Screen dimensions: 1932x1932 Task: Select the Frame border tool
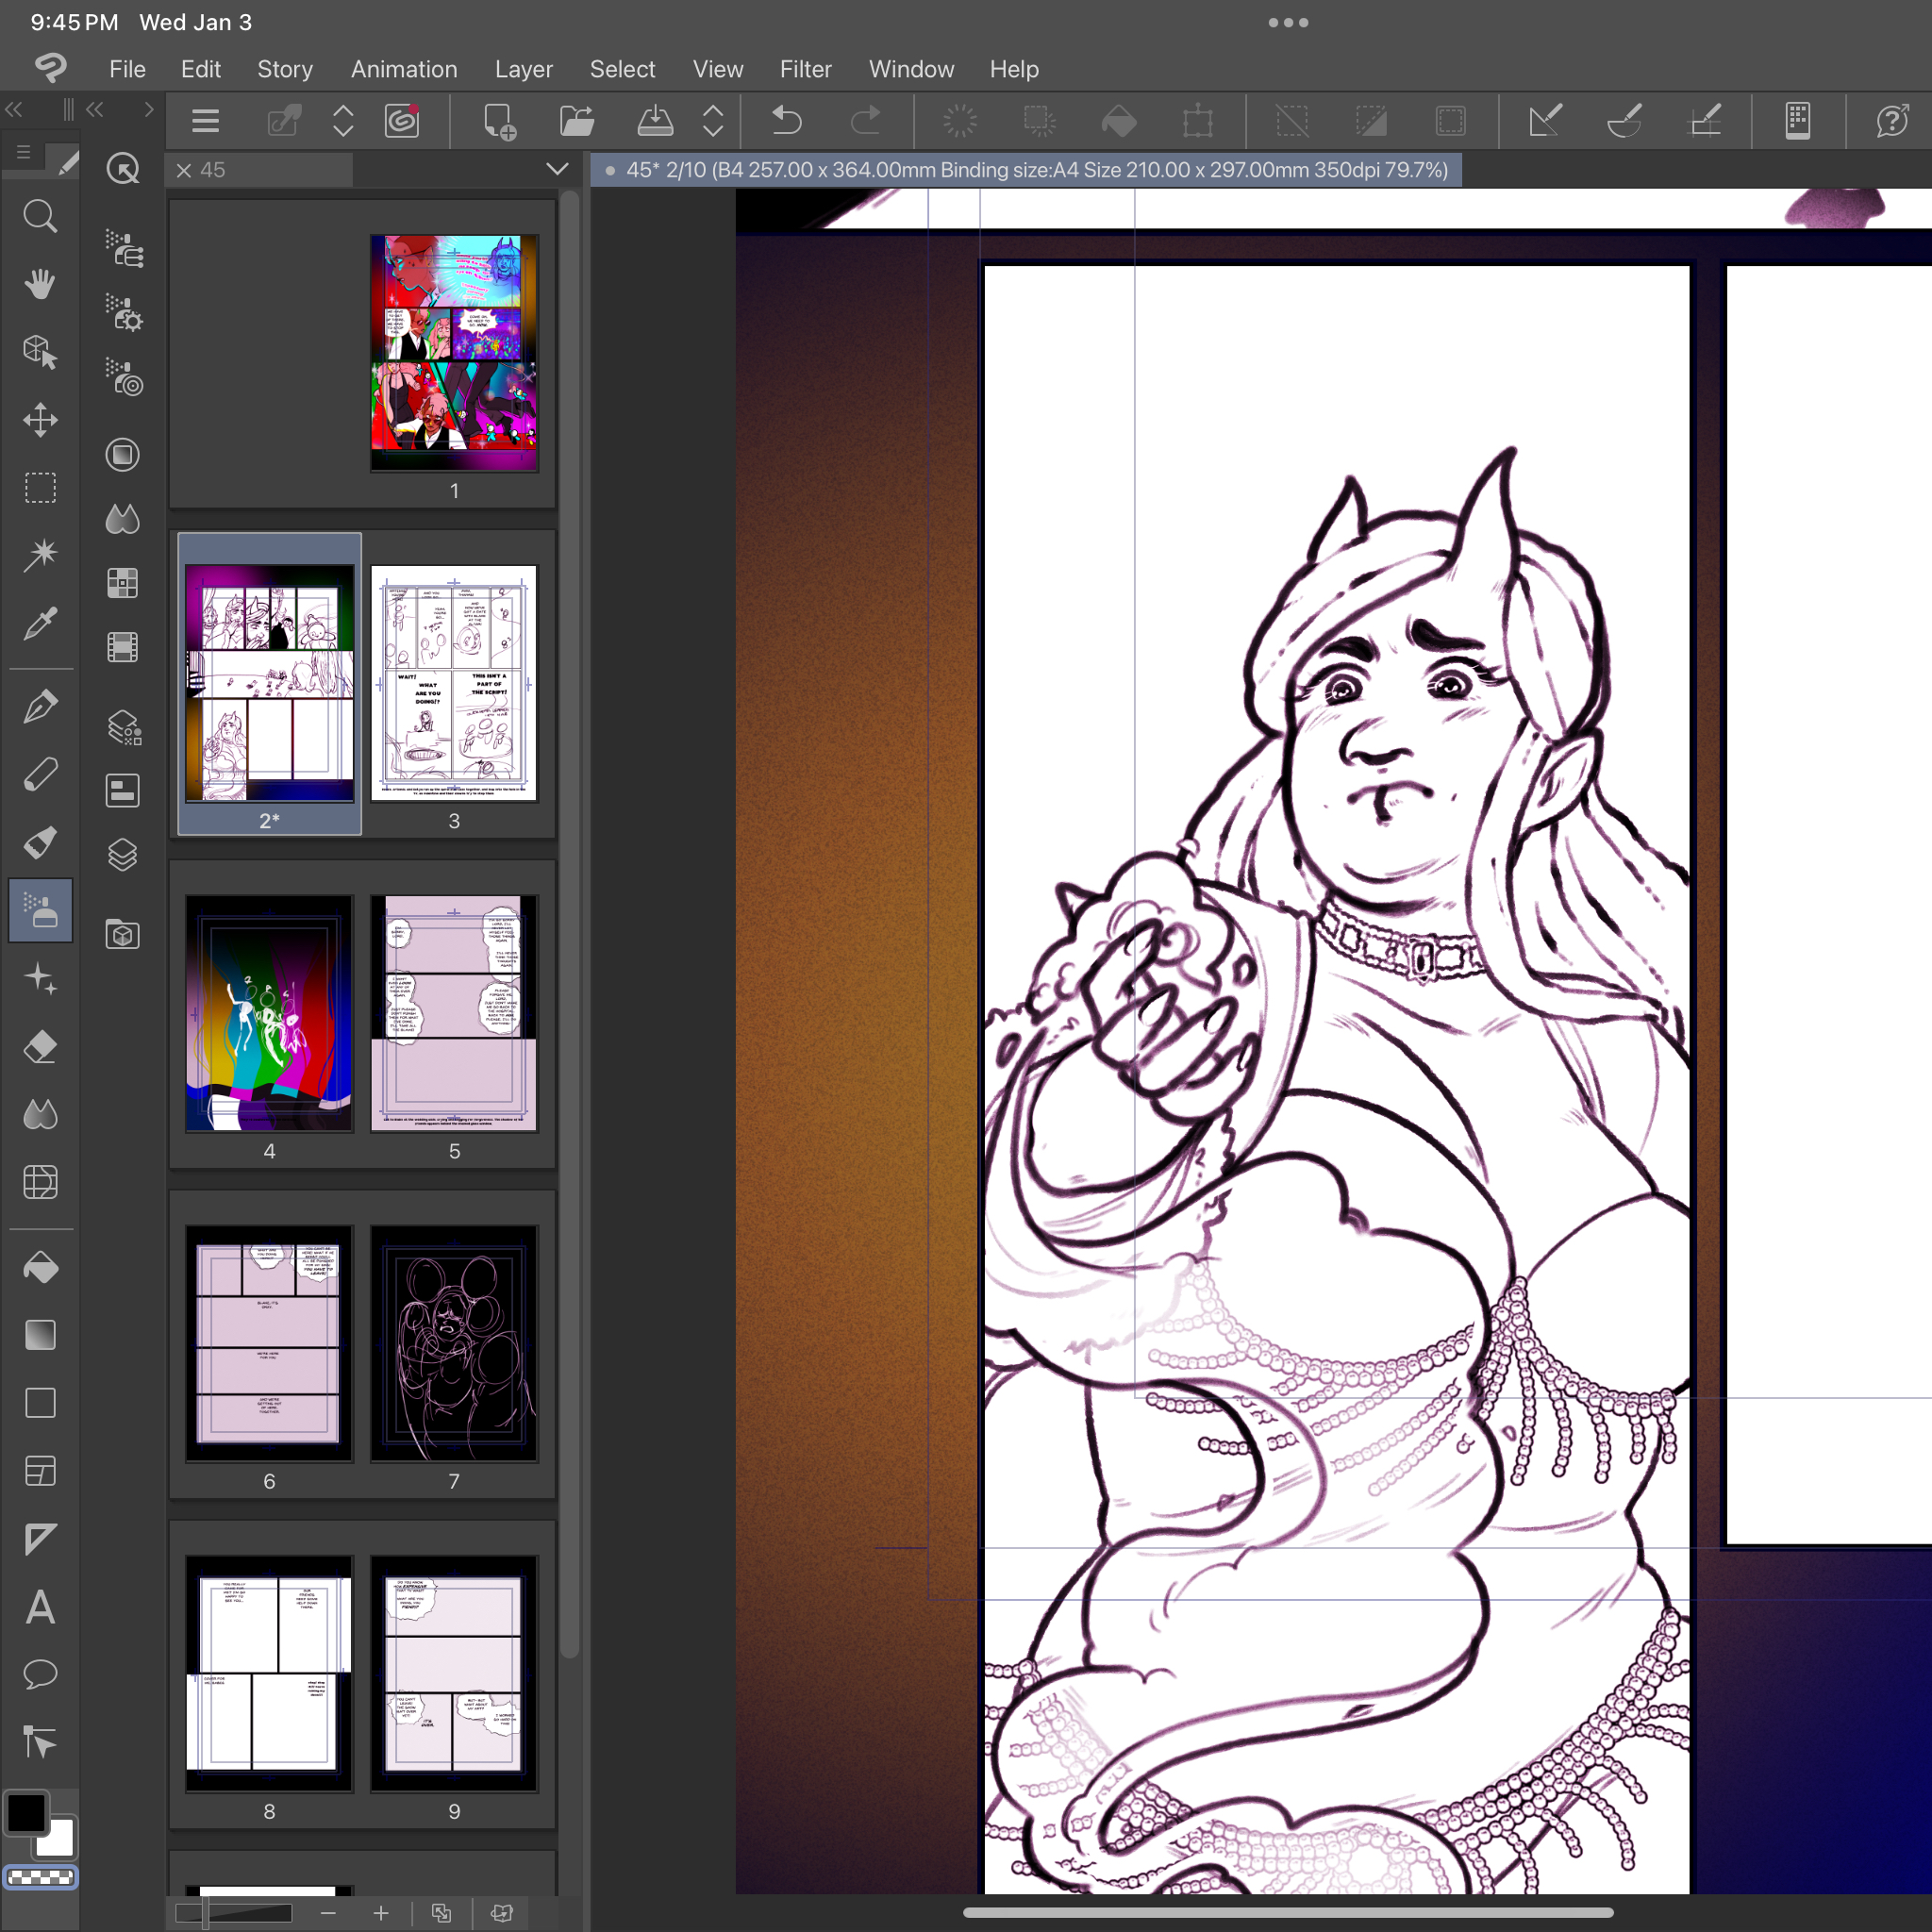(x=40, y=1471)
